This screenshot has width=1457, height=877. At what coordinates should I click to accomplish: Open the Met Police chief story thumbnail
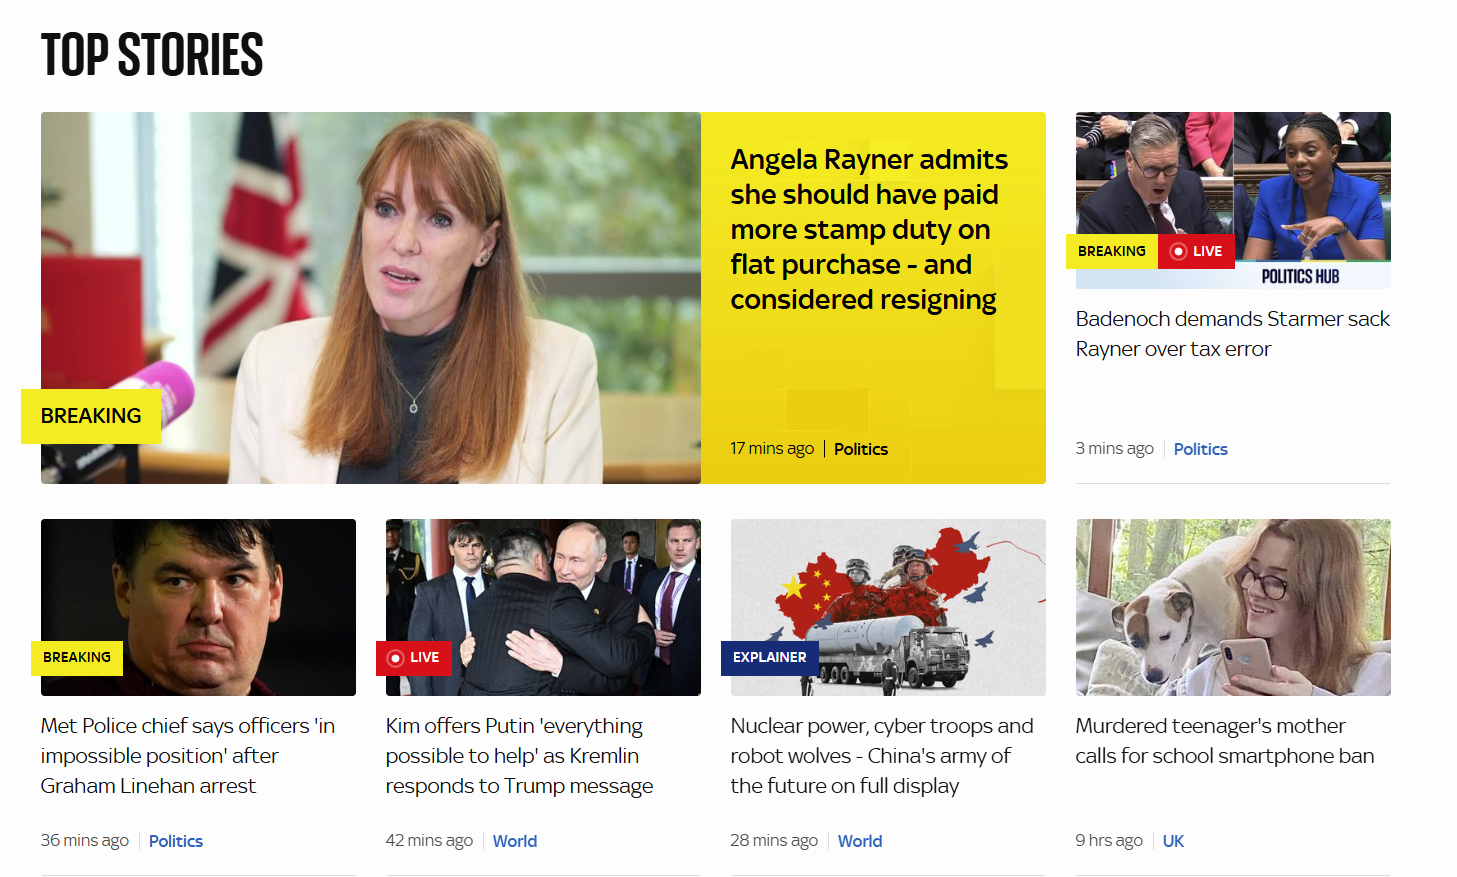198,607
